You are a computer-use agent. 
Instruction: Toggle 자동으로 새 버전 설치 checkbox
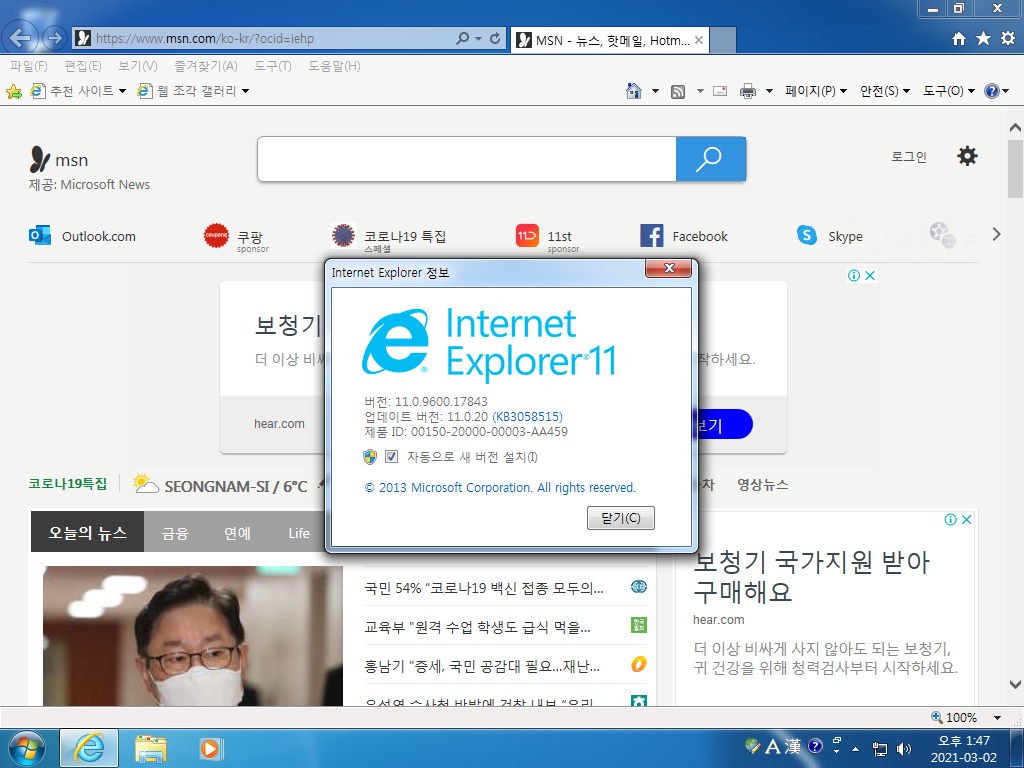coord(391,456)
